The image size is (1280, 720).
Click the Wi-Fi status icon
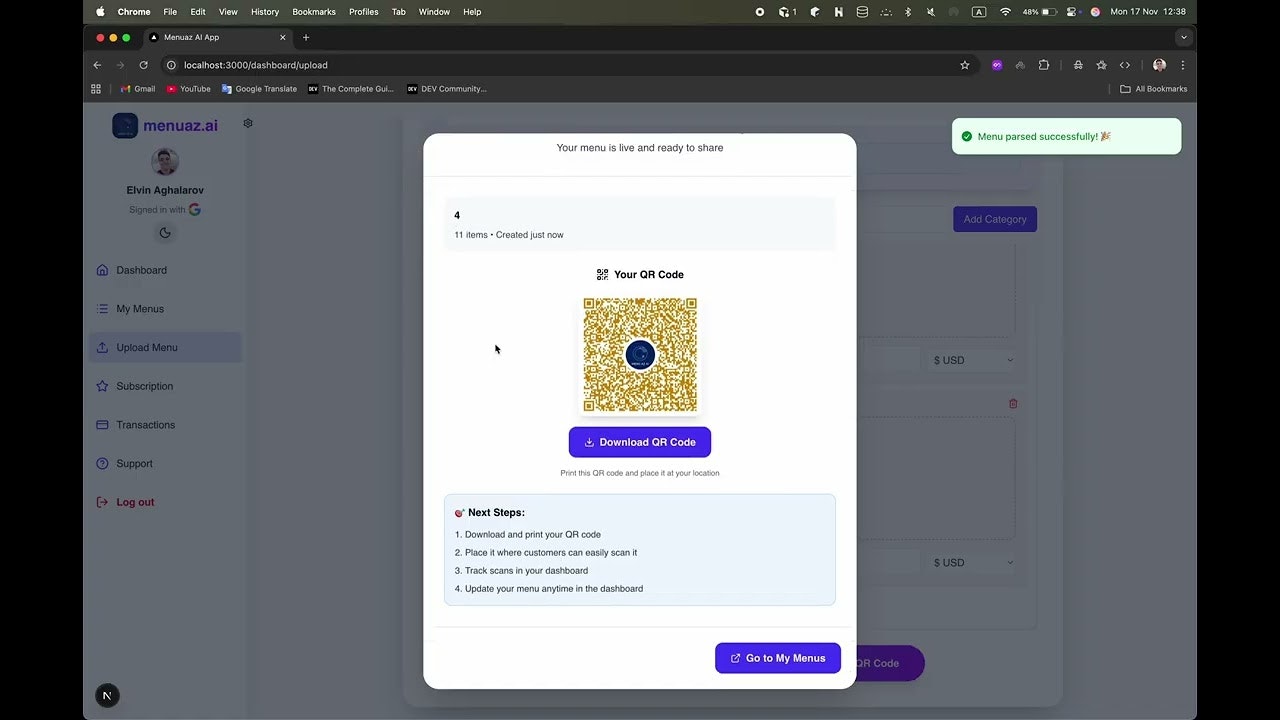tap(1005, 12)
